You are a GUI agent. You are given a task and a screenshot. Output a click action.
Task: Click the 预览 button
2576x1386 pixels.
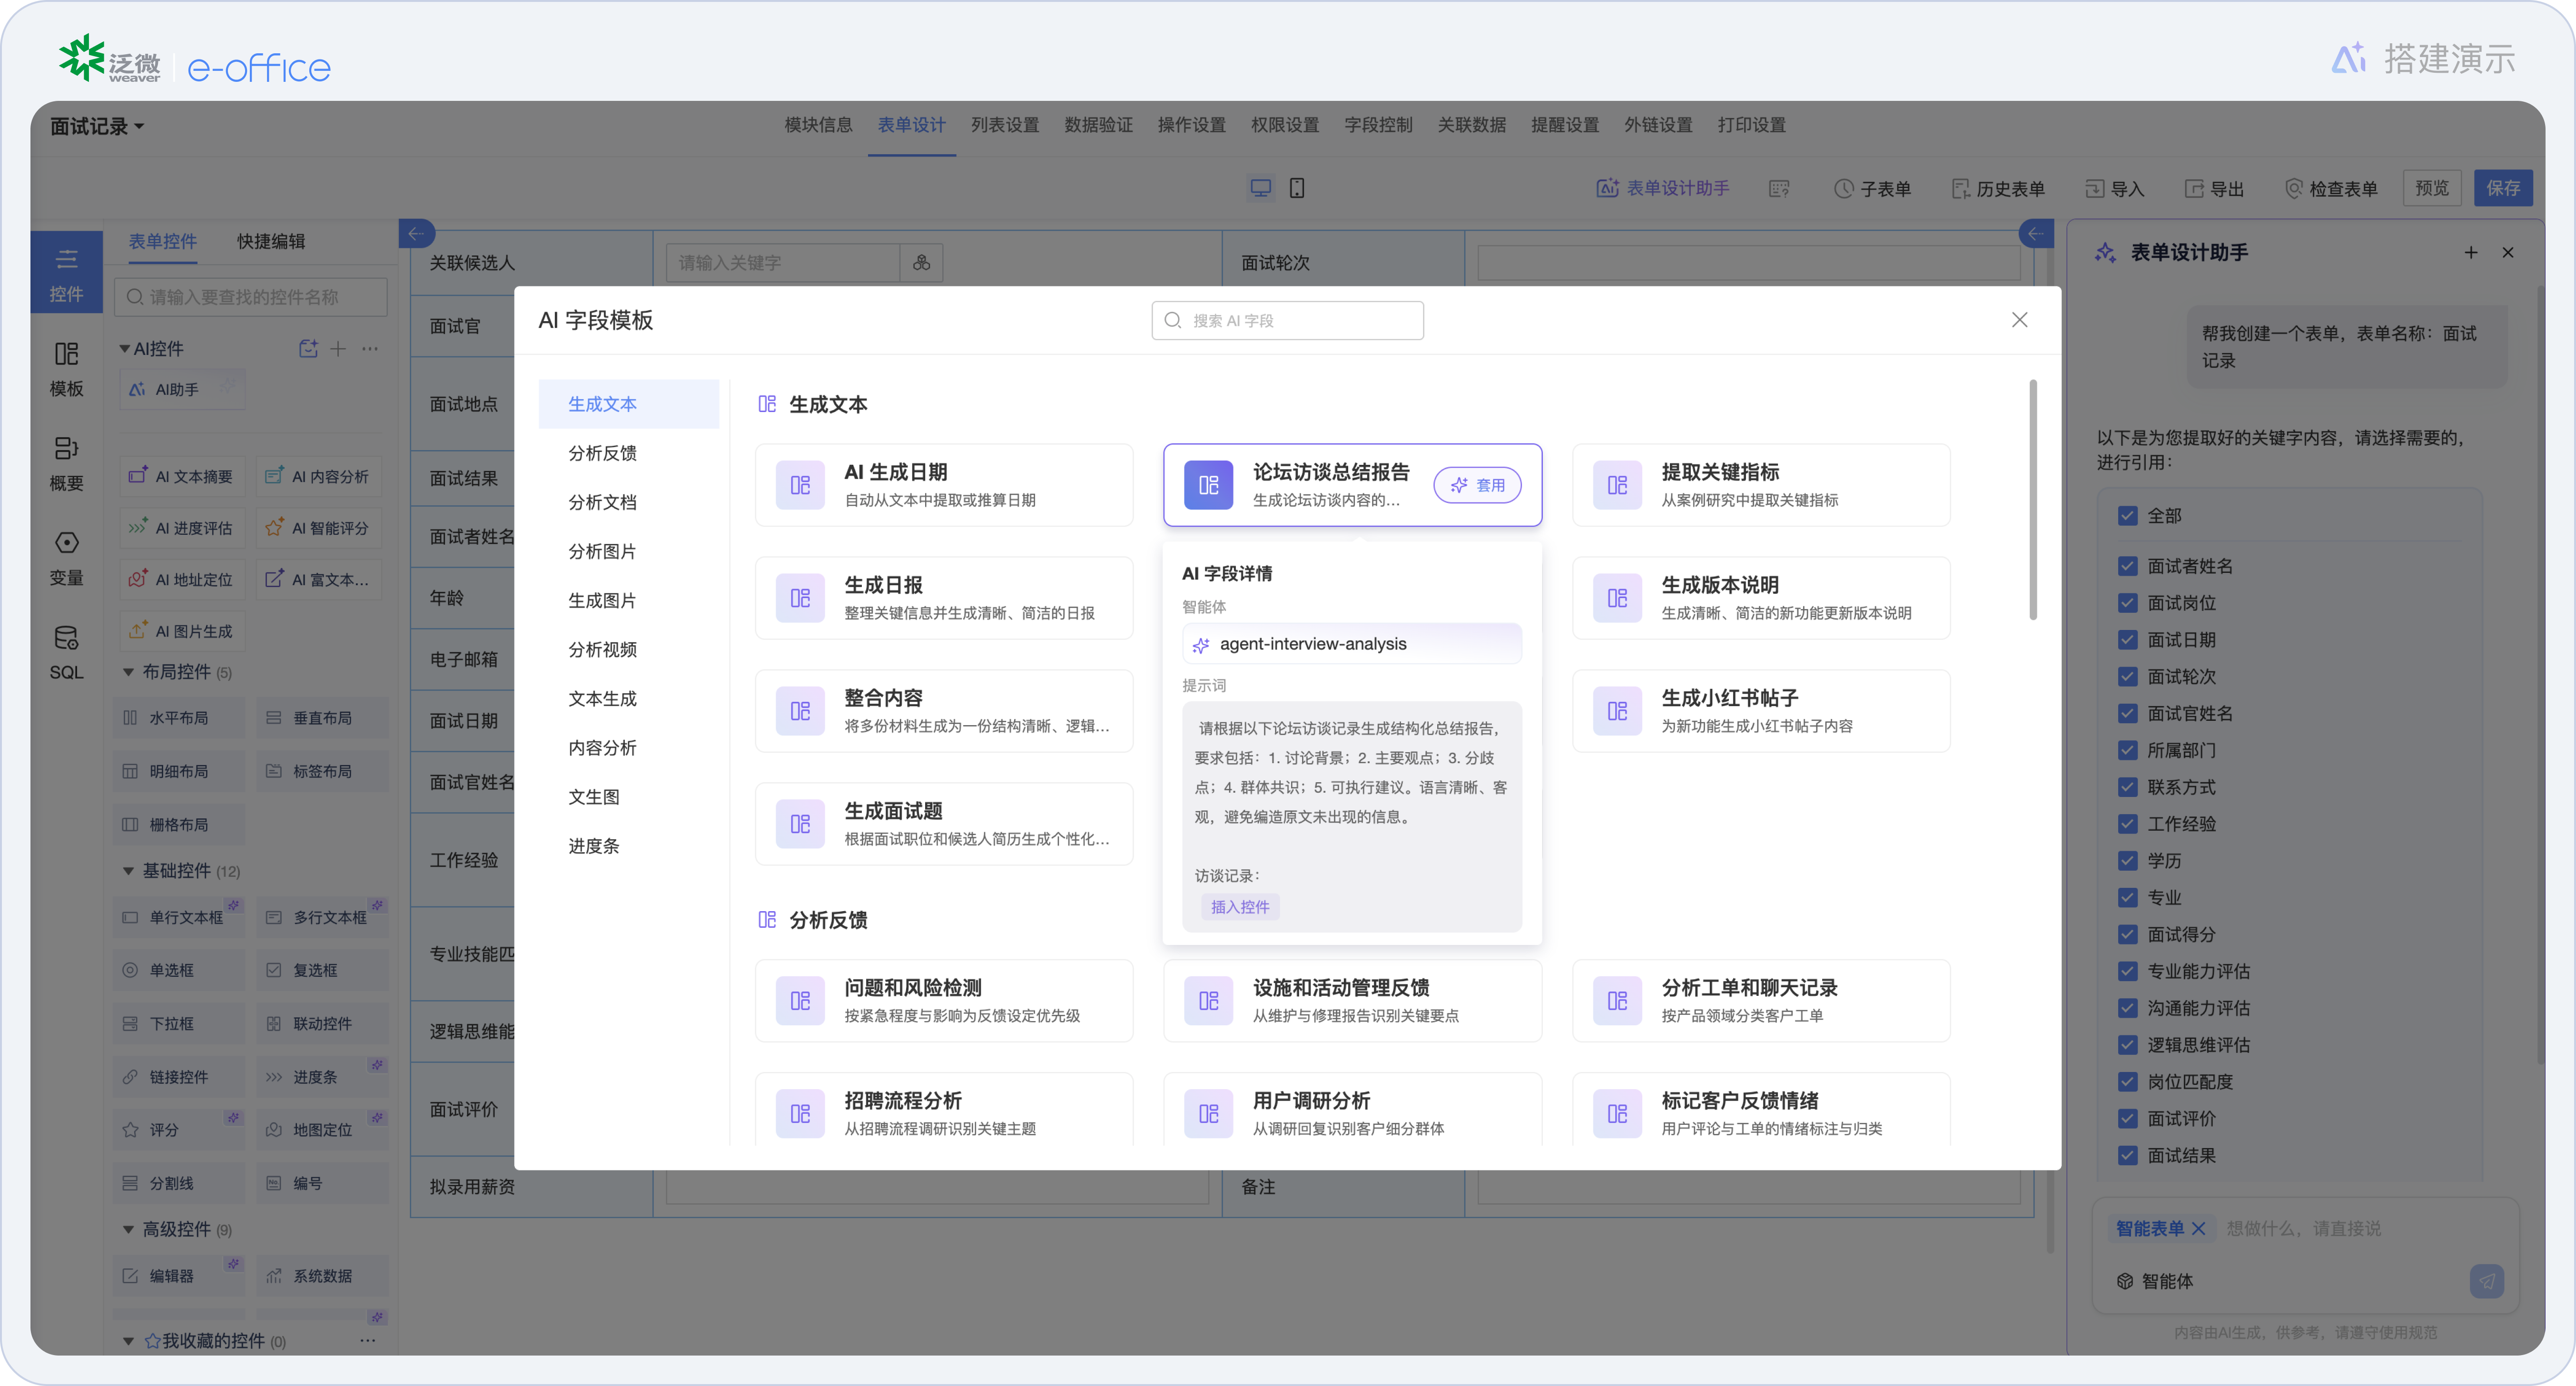coord(2432,188)
